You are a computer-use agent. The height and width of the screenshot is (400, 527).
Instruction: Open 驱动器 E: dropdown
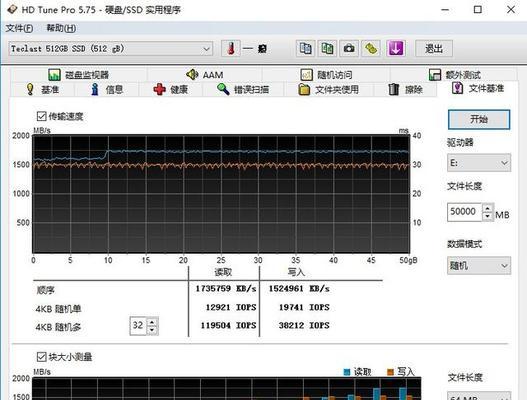[x=479, y=163]
